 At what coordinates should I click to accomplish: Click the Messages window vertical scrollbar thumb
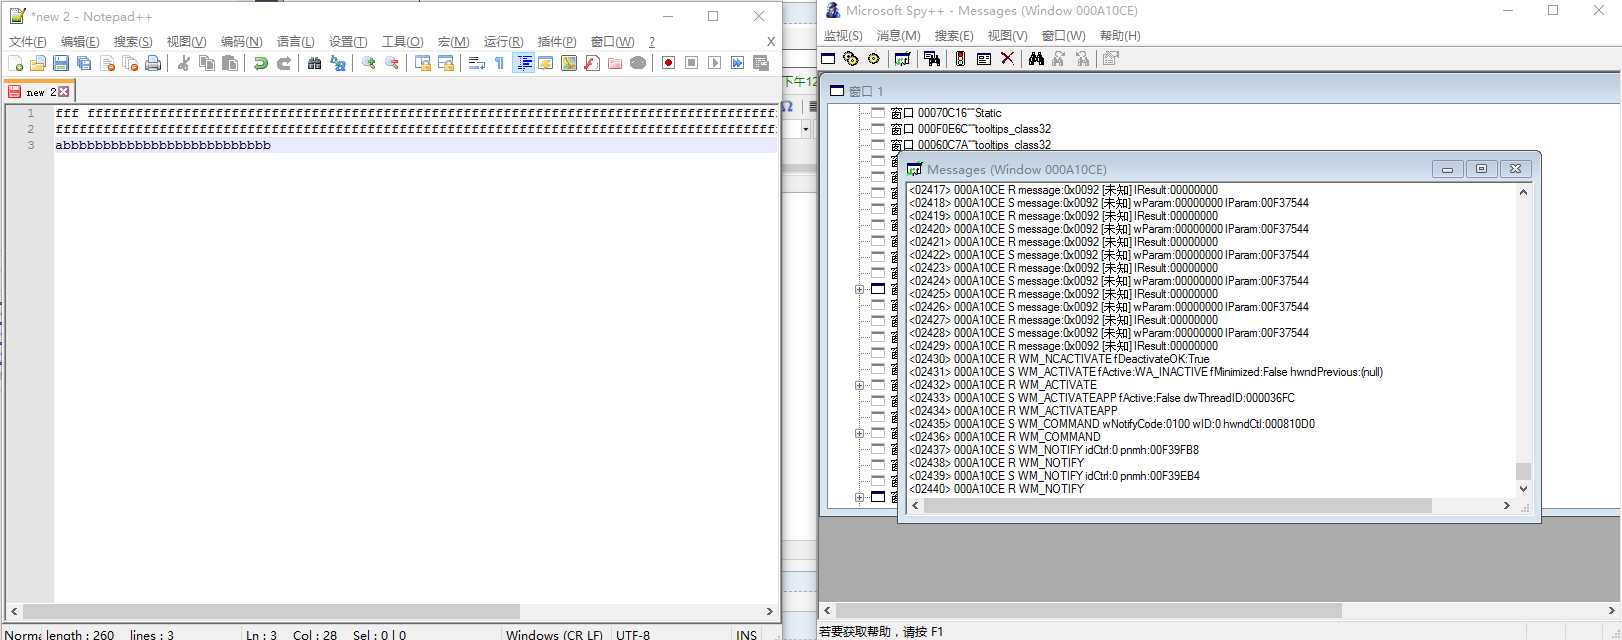point(1523,471)
